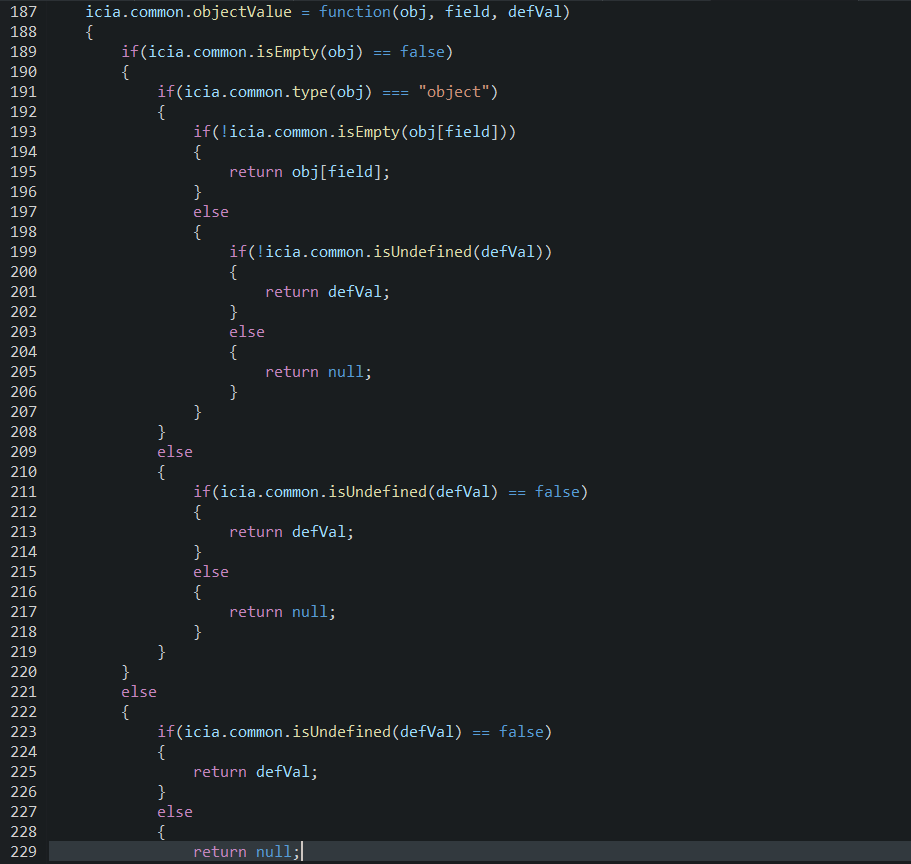Click 'icia.common.type(obj)' on line 191
This screenshot has width=911, height=864.
click(278, 92)
